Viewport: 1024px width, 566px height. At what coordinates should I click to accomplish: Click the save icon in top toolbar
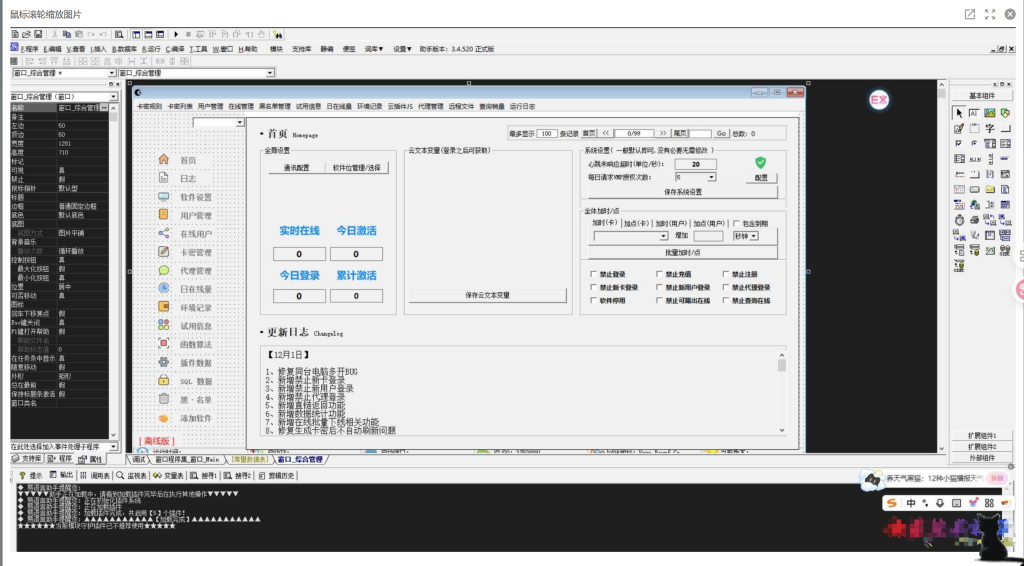coord(39,35)
